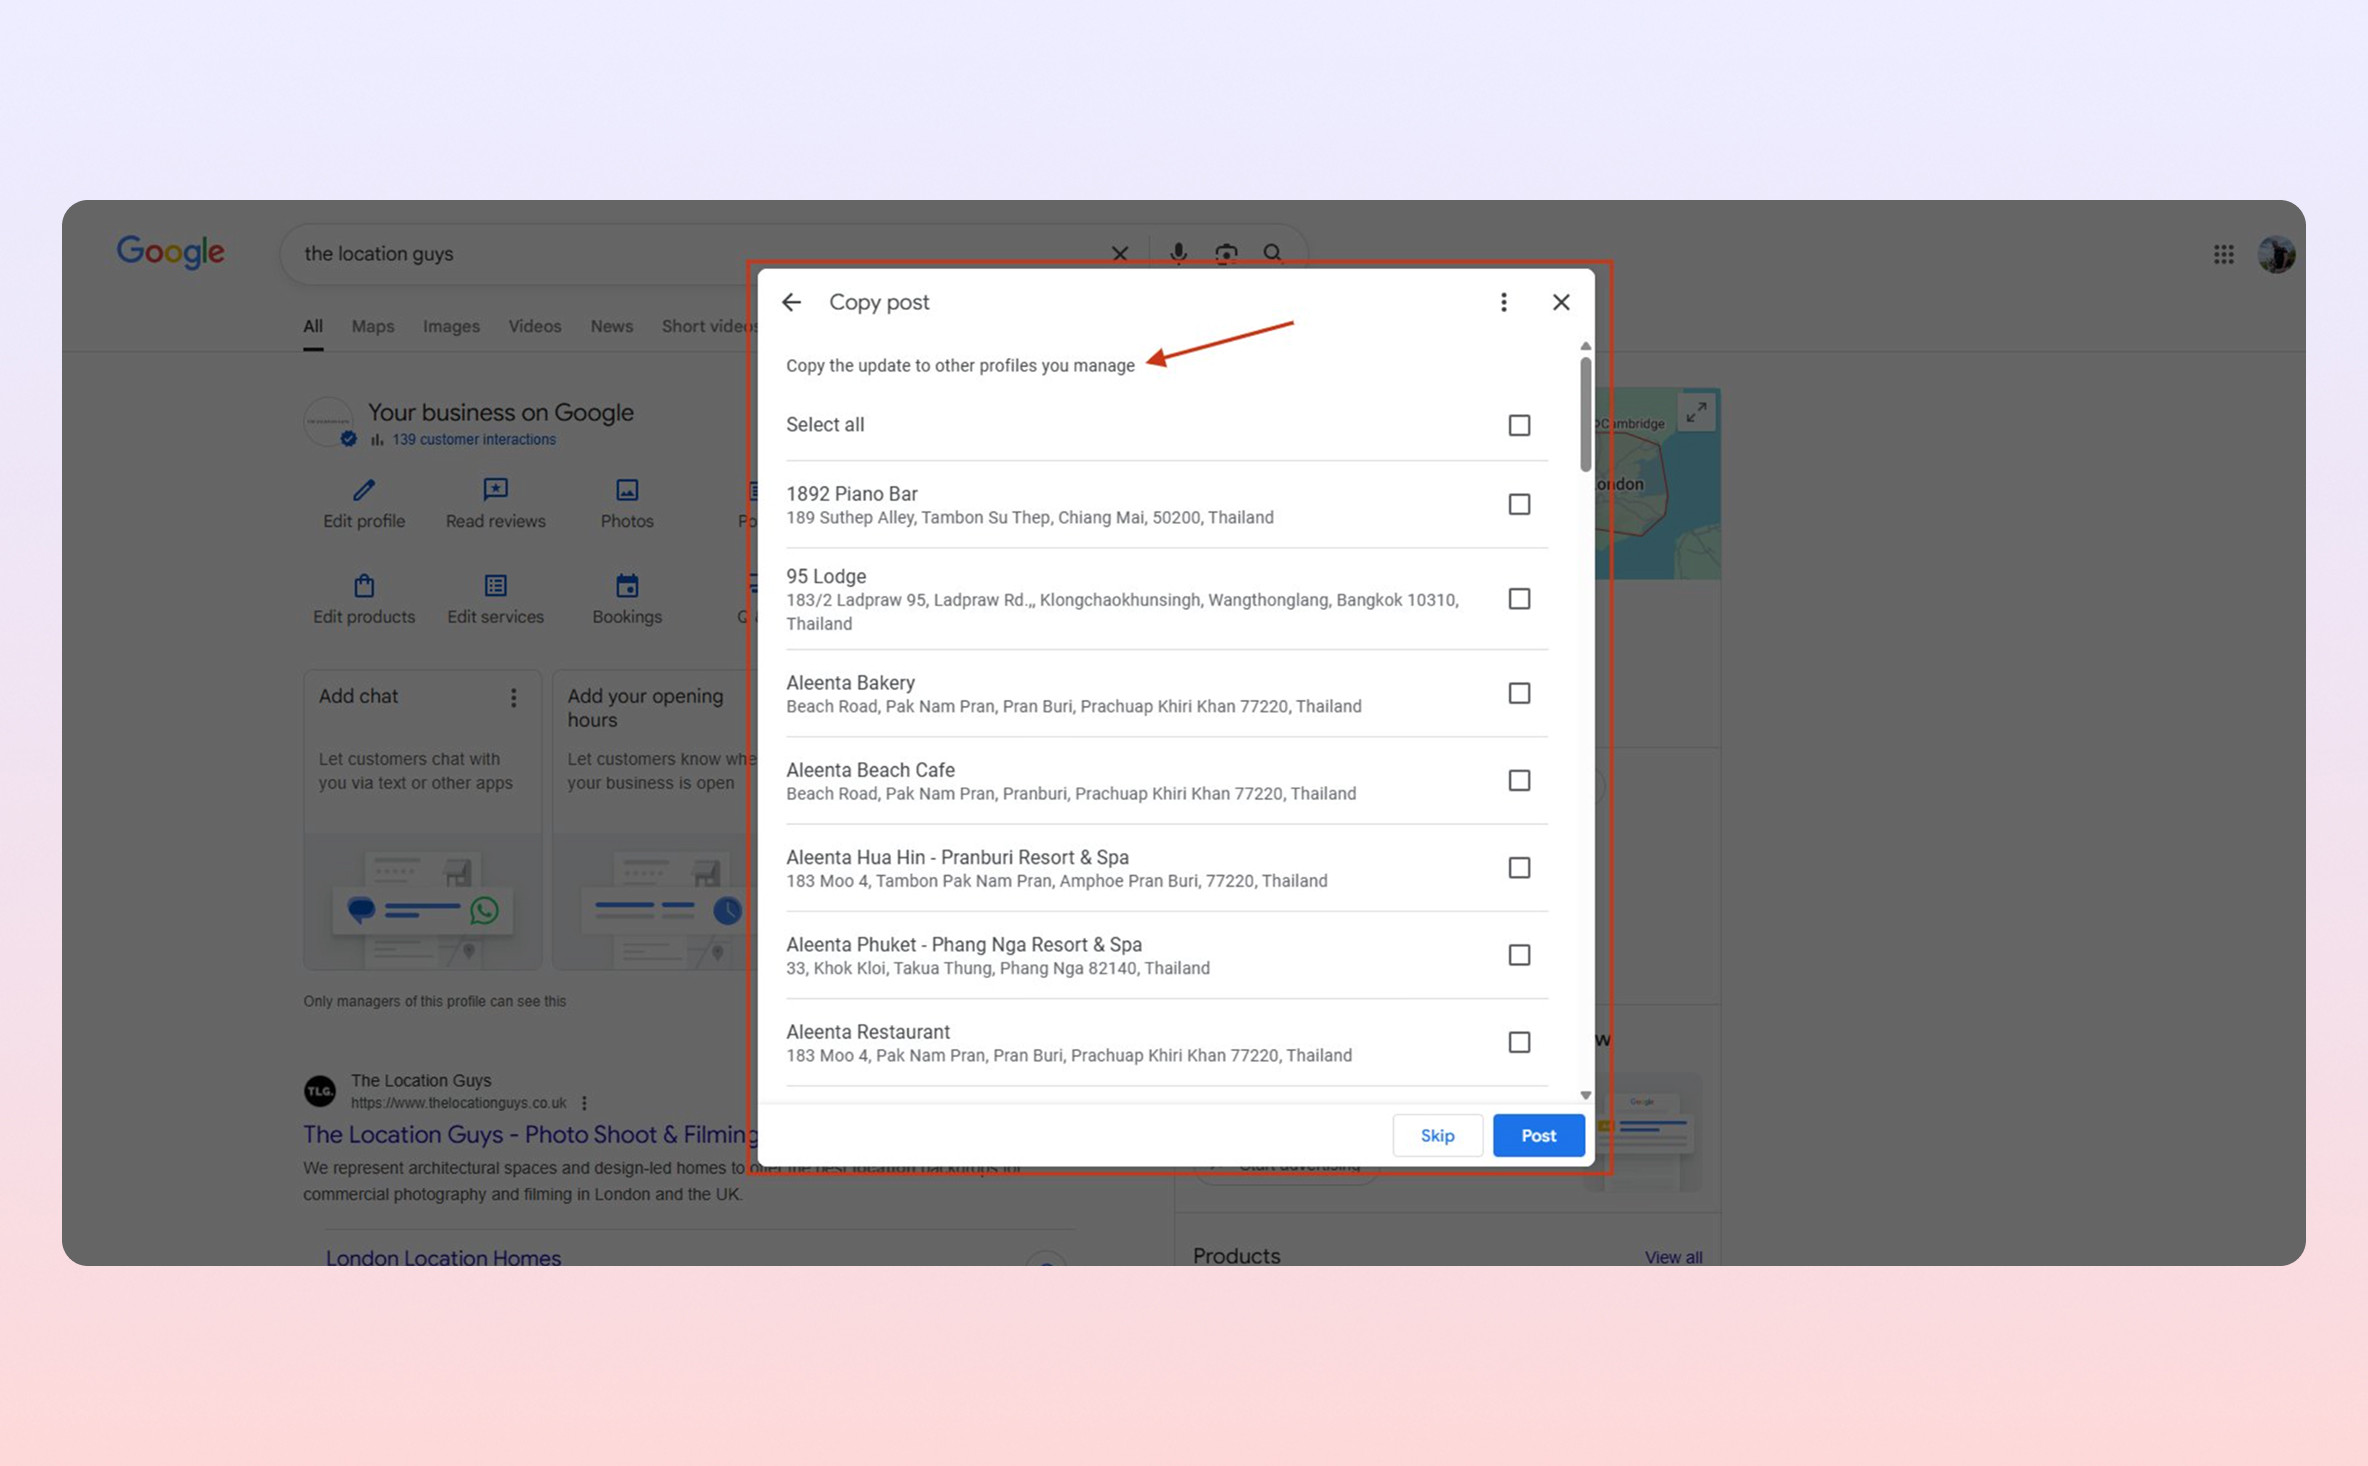Expand the map with the fullscreen arrow
This screenshot has height=1466, width=2368.
[x=1696, y=412]
